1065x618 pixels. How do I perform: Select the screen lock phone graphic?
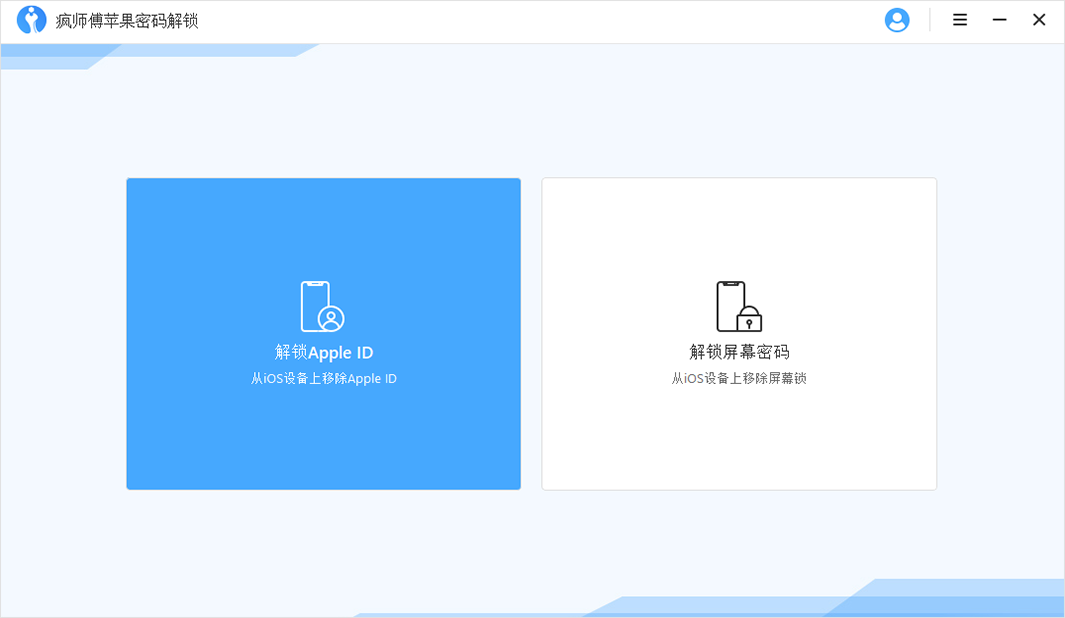coord(739,307)
